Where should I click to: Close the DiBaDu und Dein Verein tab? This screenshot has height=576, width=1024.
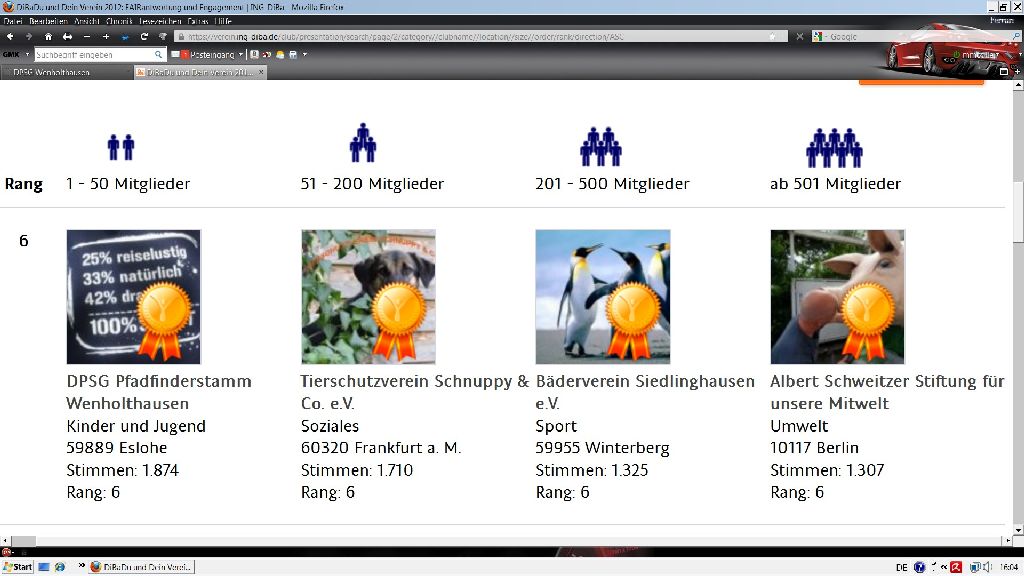coord(261,72)
